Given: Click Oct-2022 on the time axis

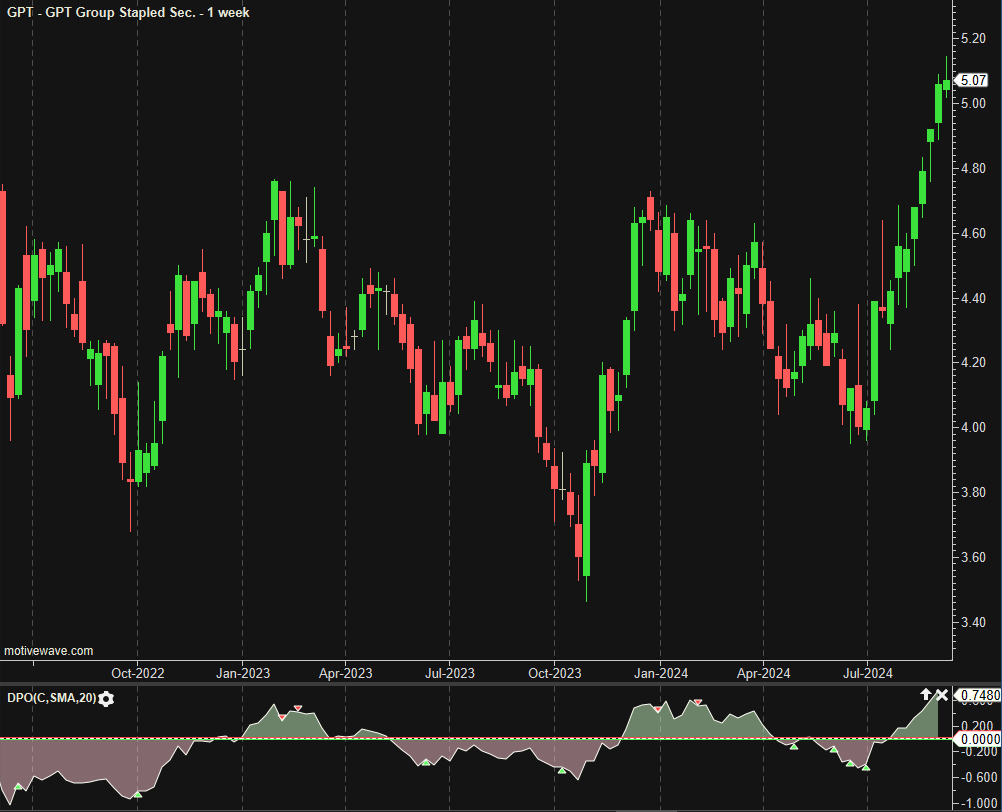Looking at the screenshot, I should [138, 673].
